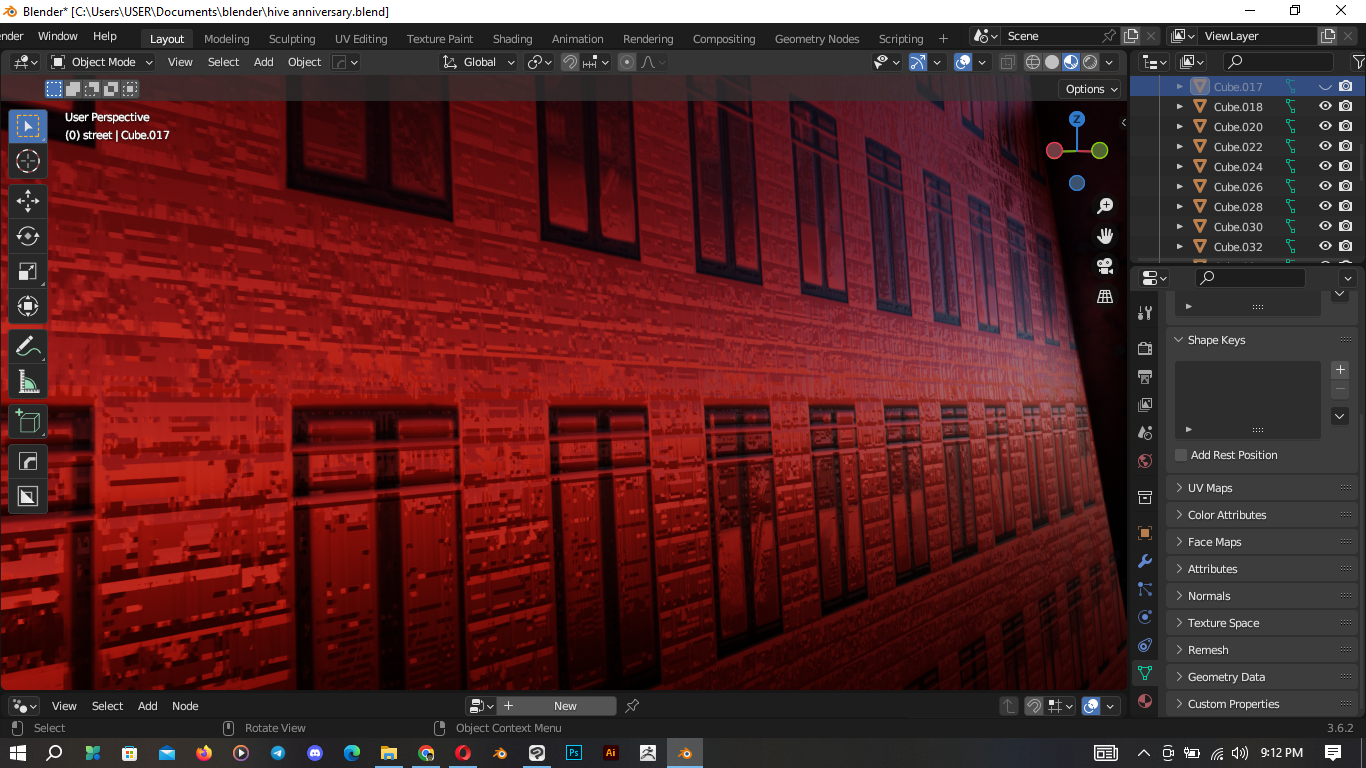Open the pivot point dropdown
This screenshot has width=1366, height=768.
point(540,62)
